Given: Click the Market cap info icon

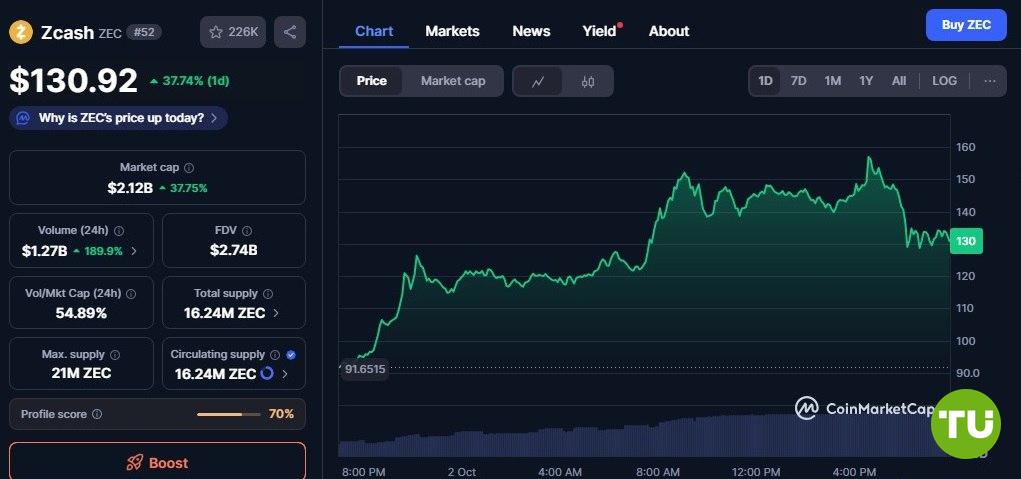Looking at the screenshot, I should pyautogui.click(x=189, y=168).
